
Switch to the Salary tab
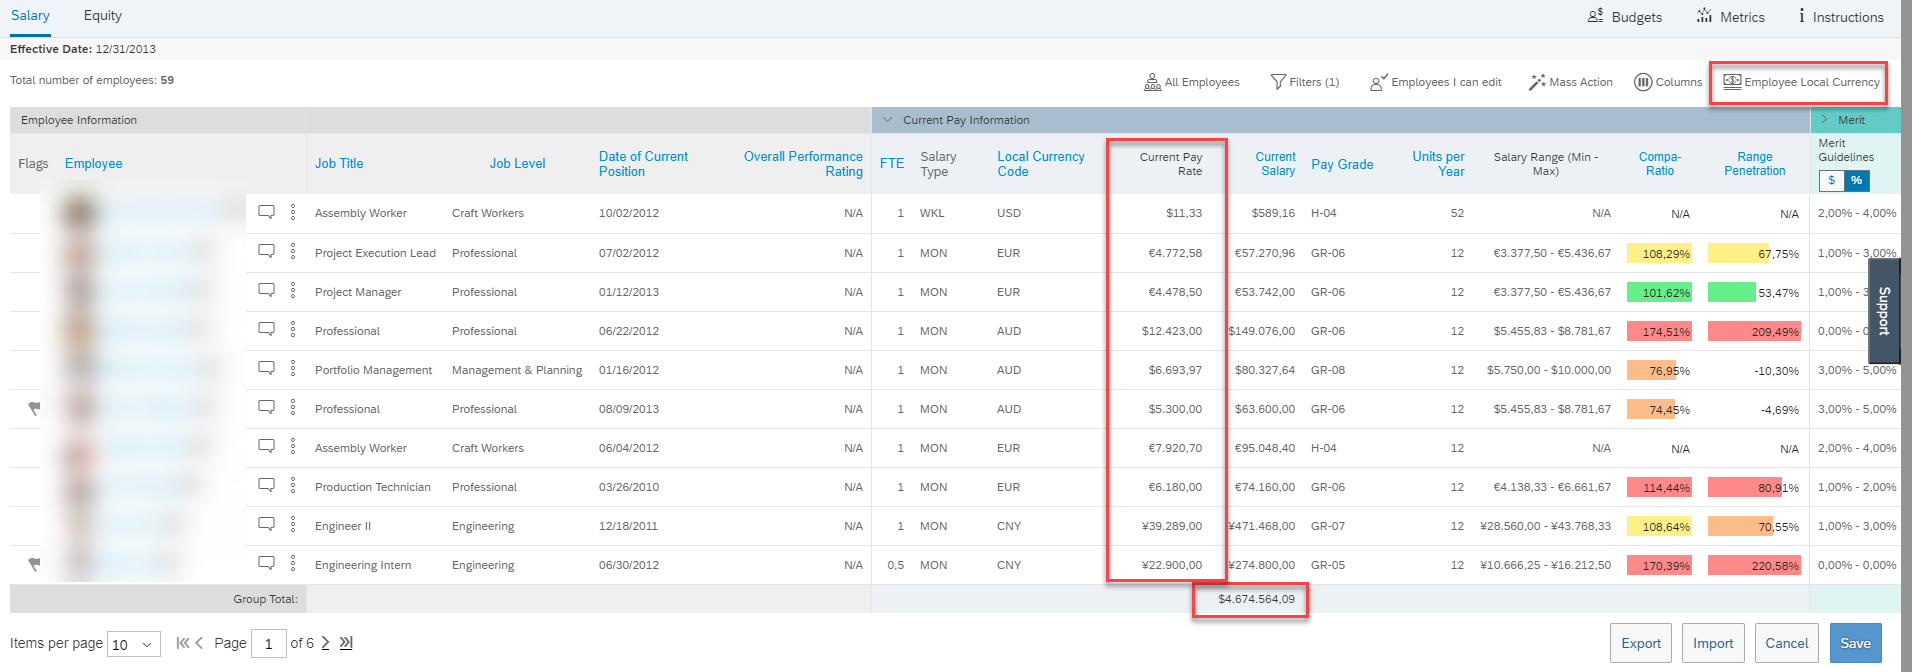(x=30, y=16)
